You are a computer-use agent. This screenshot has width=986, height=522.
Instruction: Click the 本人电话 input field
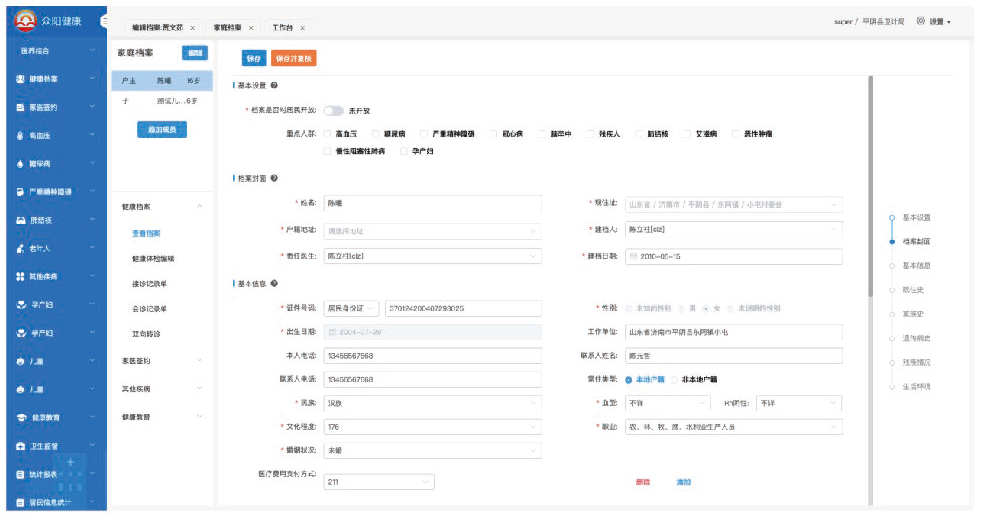(x=432, y=355)
